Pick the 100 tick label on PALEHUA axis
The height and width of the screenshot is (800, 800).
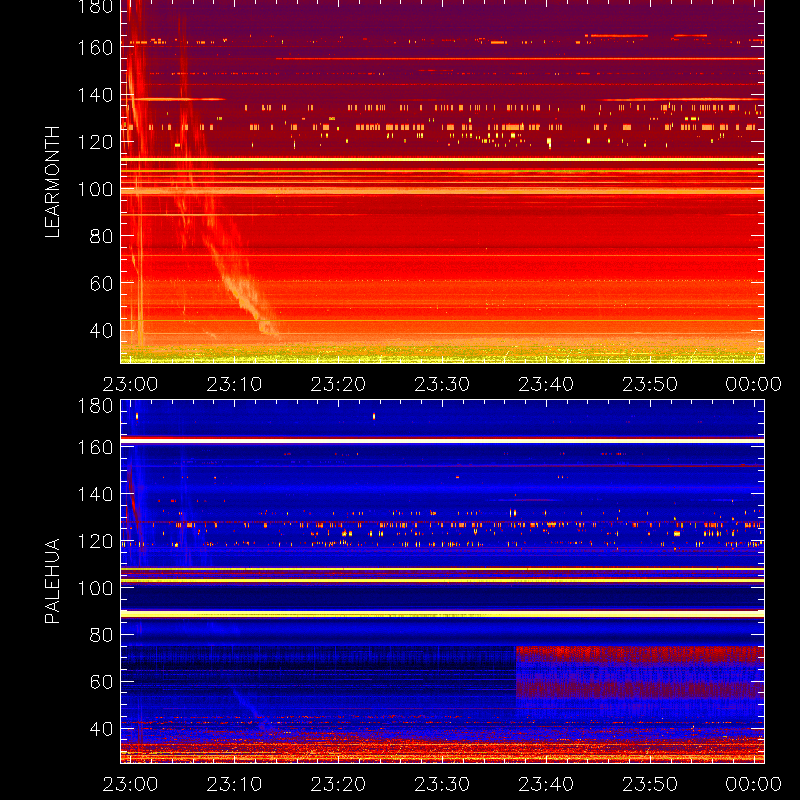click(x=95, y=588)
